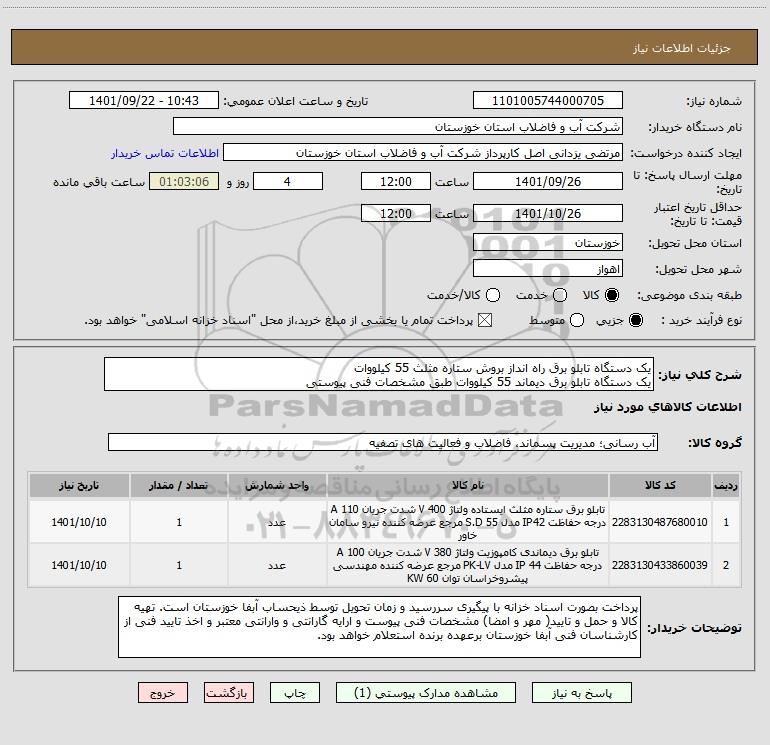Viewport: 770px width, 745px height.
Task: Click the response deadline time 12:00 field
Action: (396, 181)
